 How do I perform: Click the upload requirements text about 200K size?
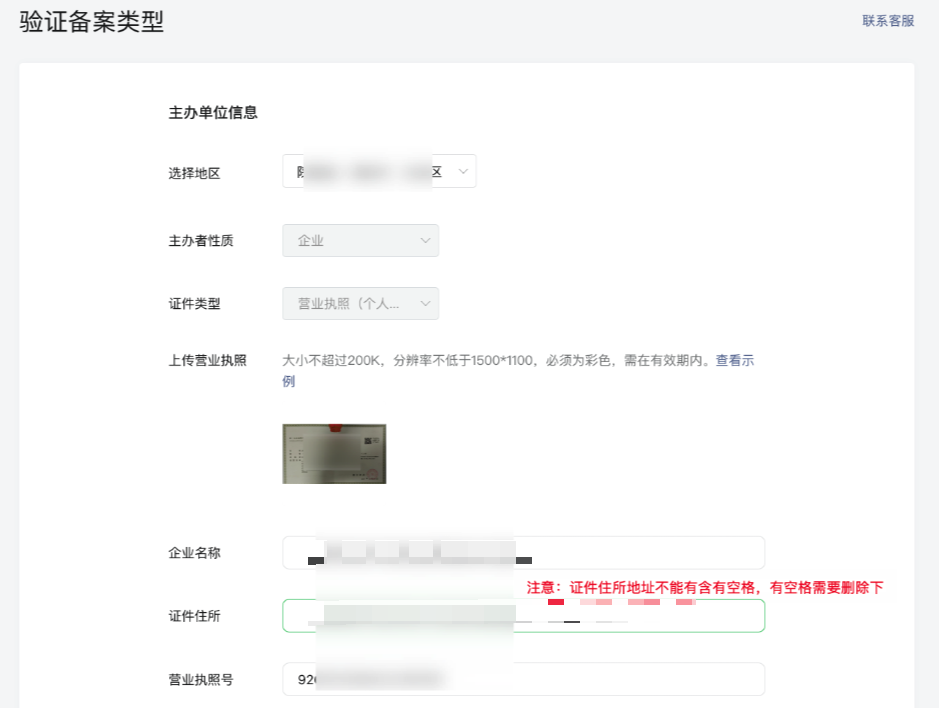coord(498,361)
